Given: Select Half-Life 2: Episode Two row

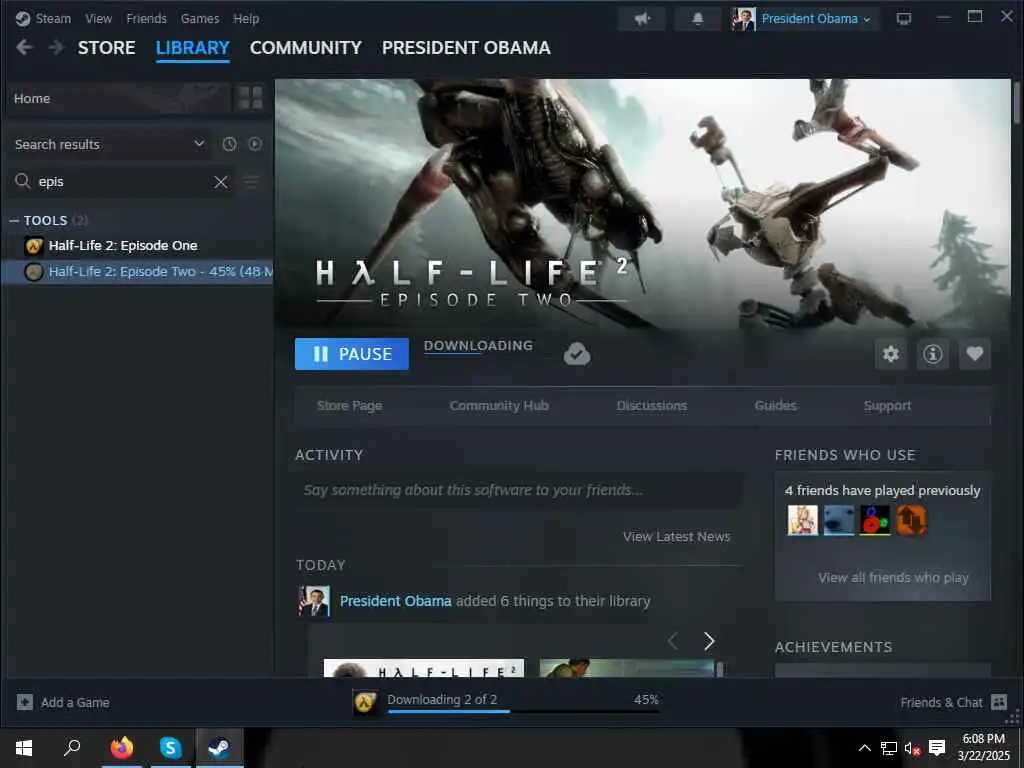Looking at the screenshot, I should [137, 272].
